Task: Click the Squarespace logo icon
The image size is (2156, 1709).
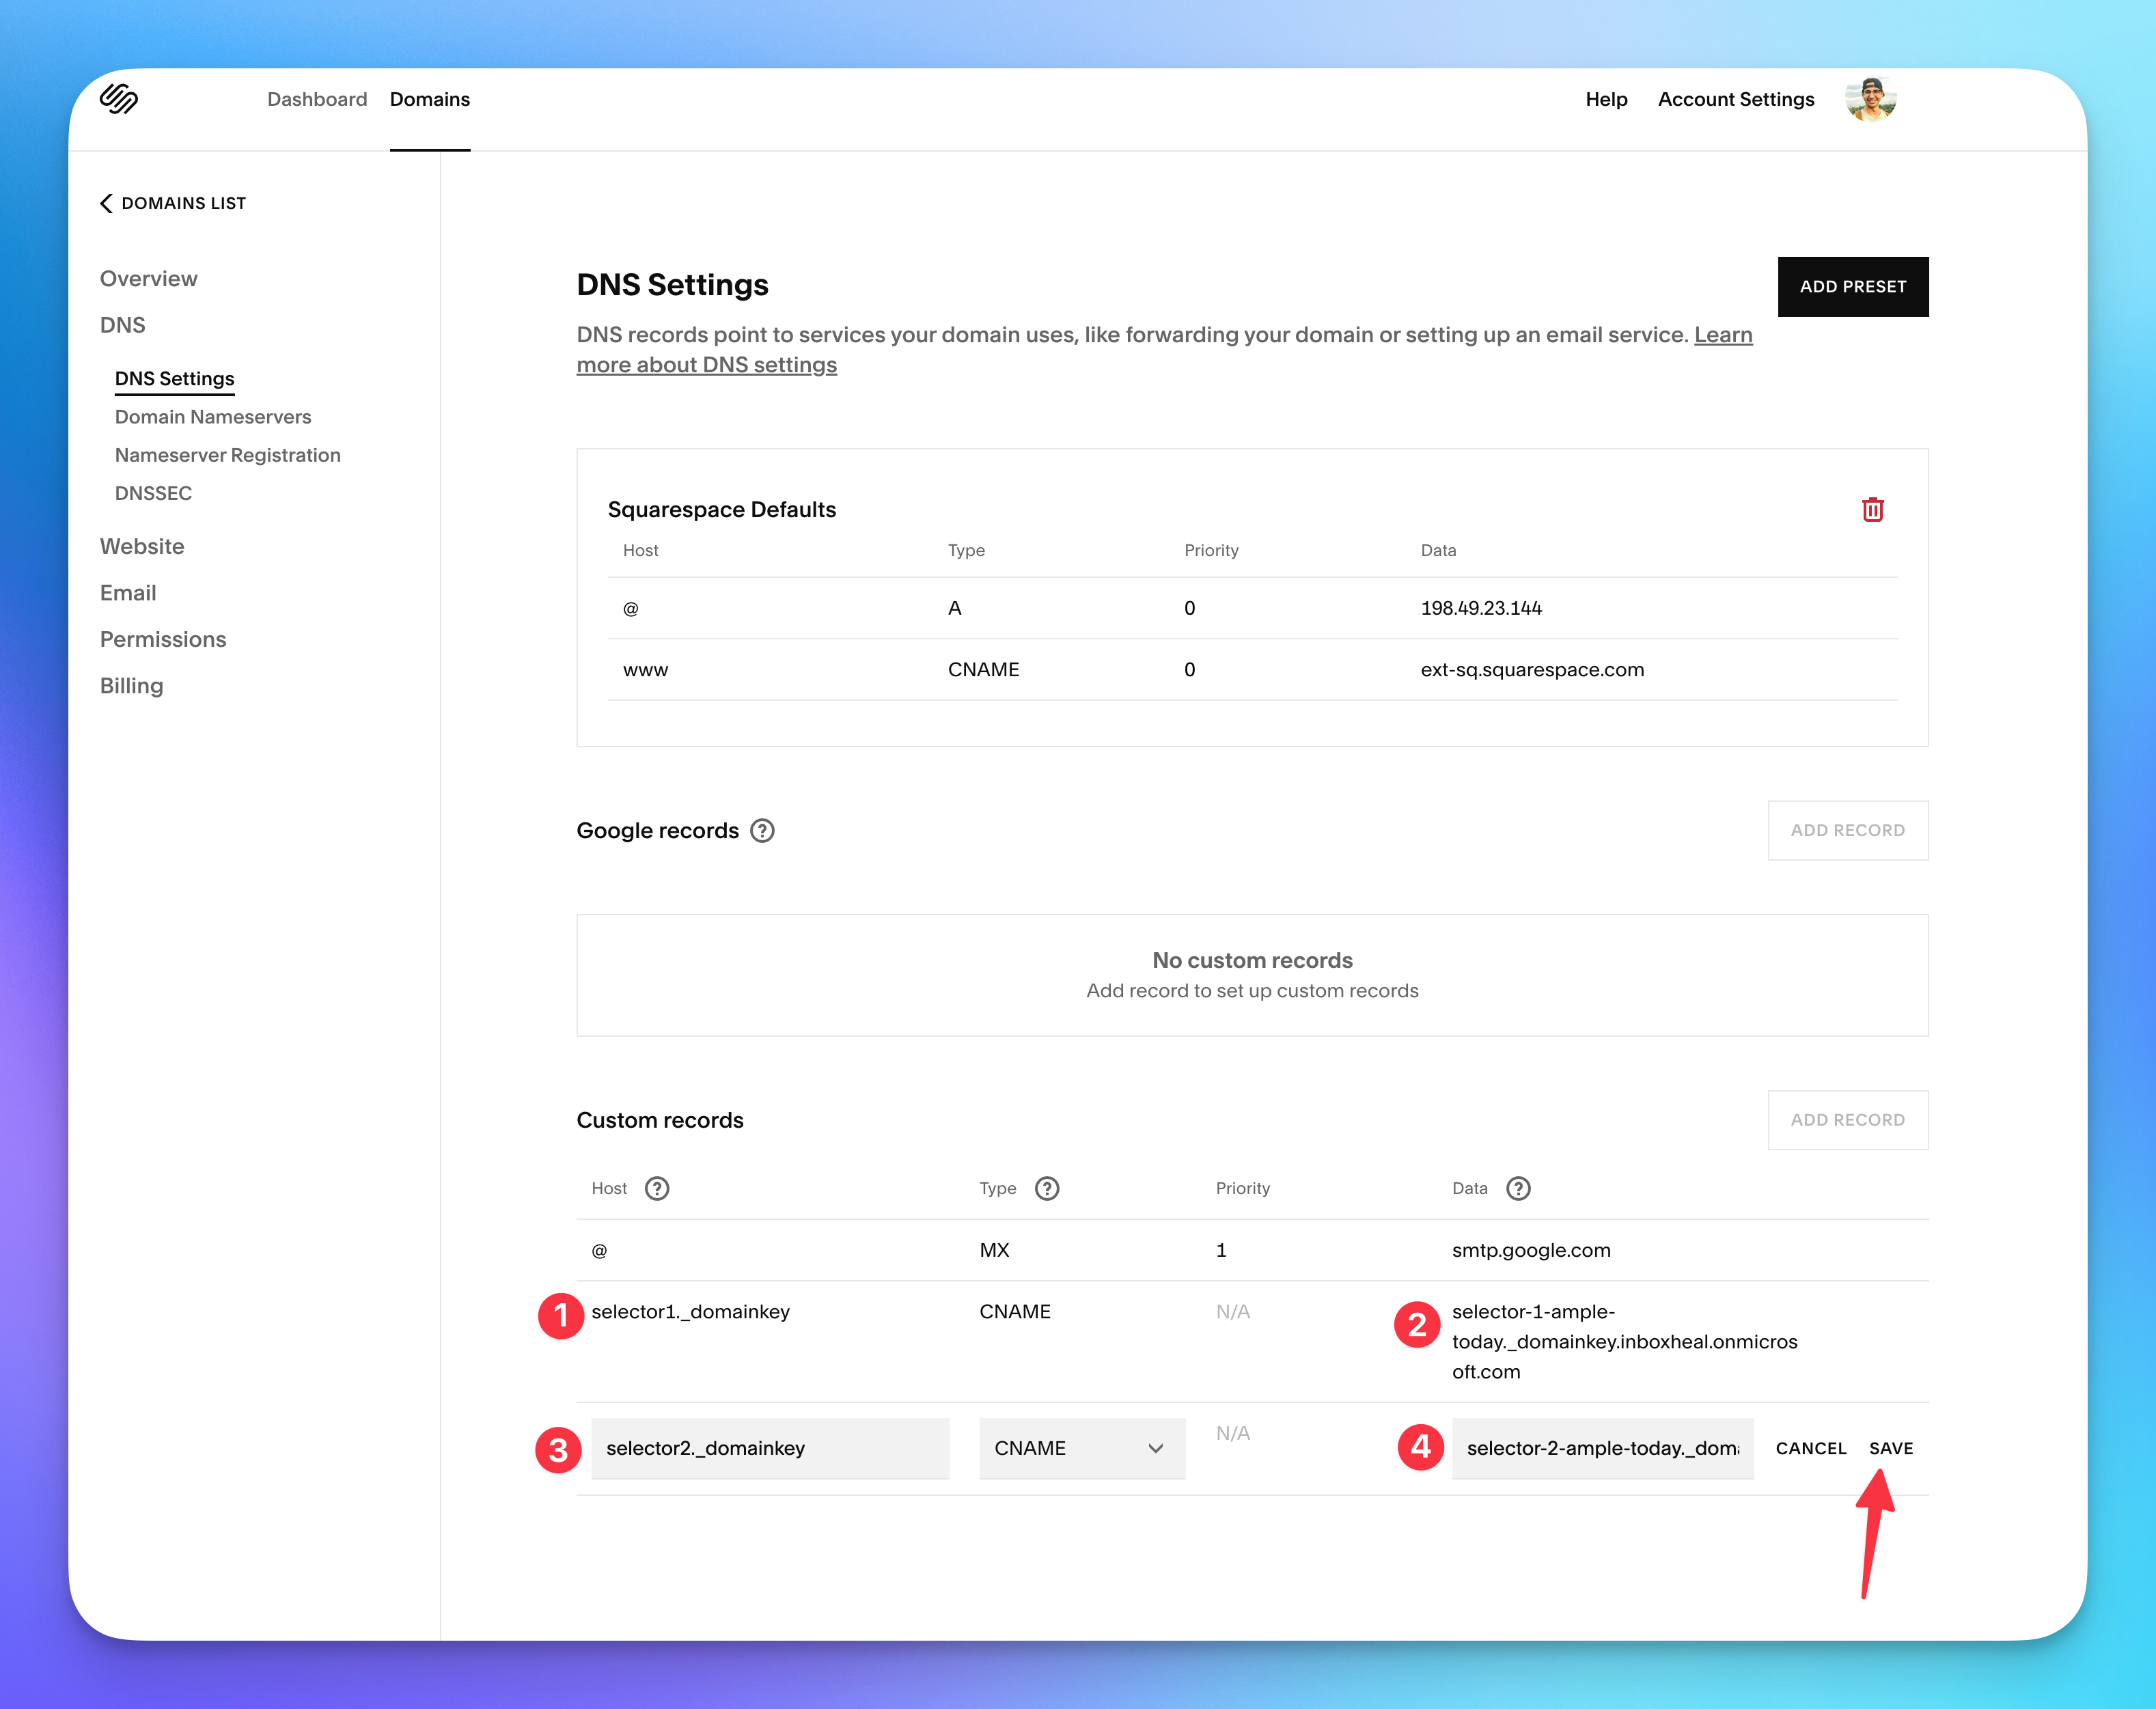Action: [119, 98]
